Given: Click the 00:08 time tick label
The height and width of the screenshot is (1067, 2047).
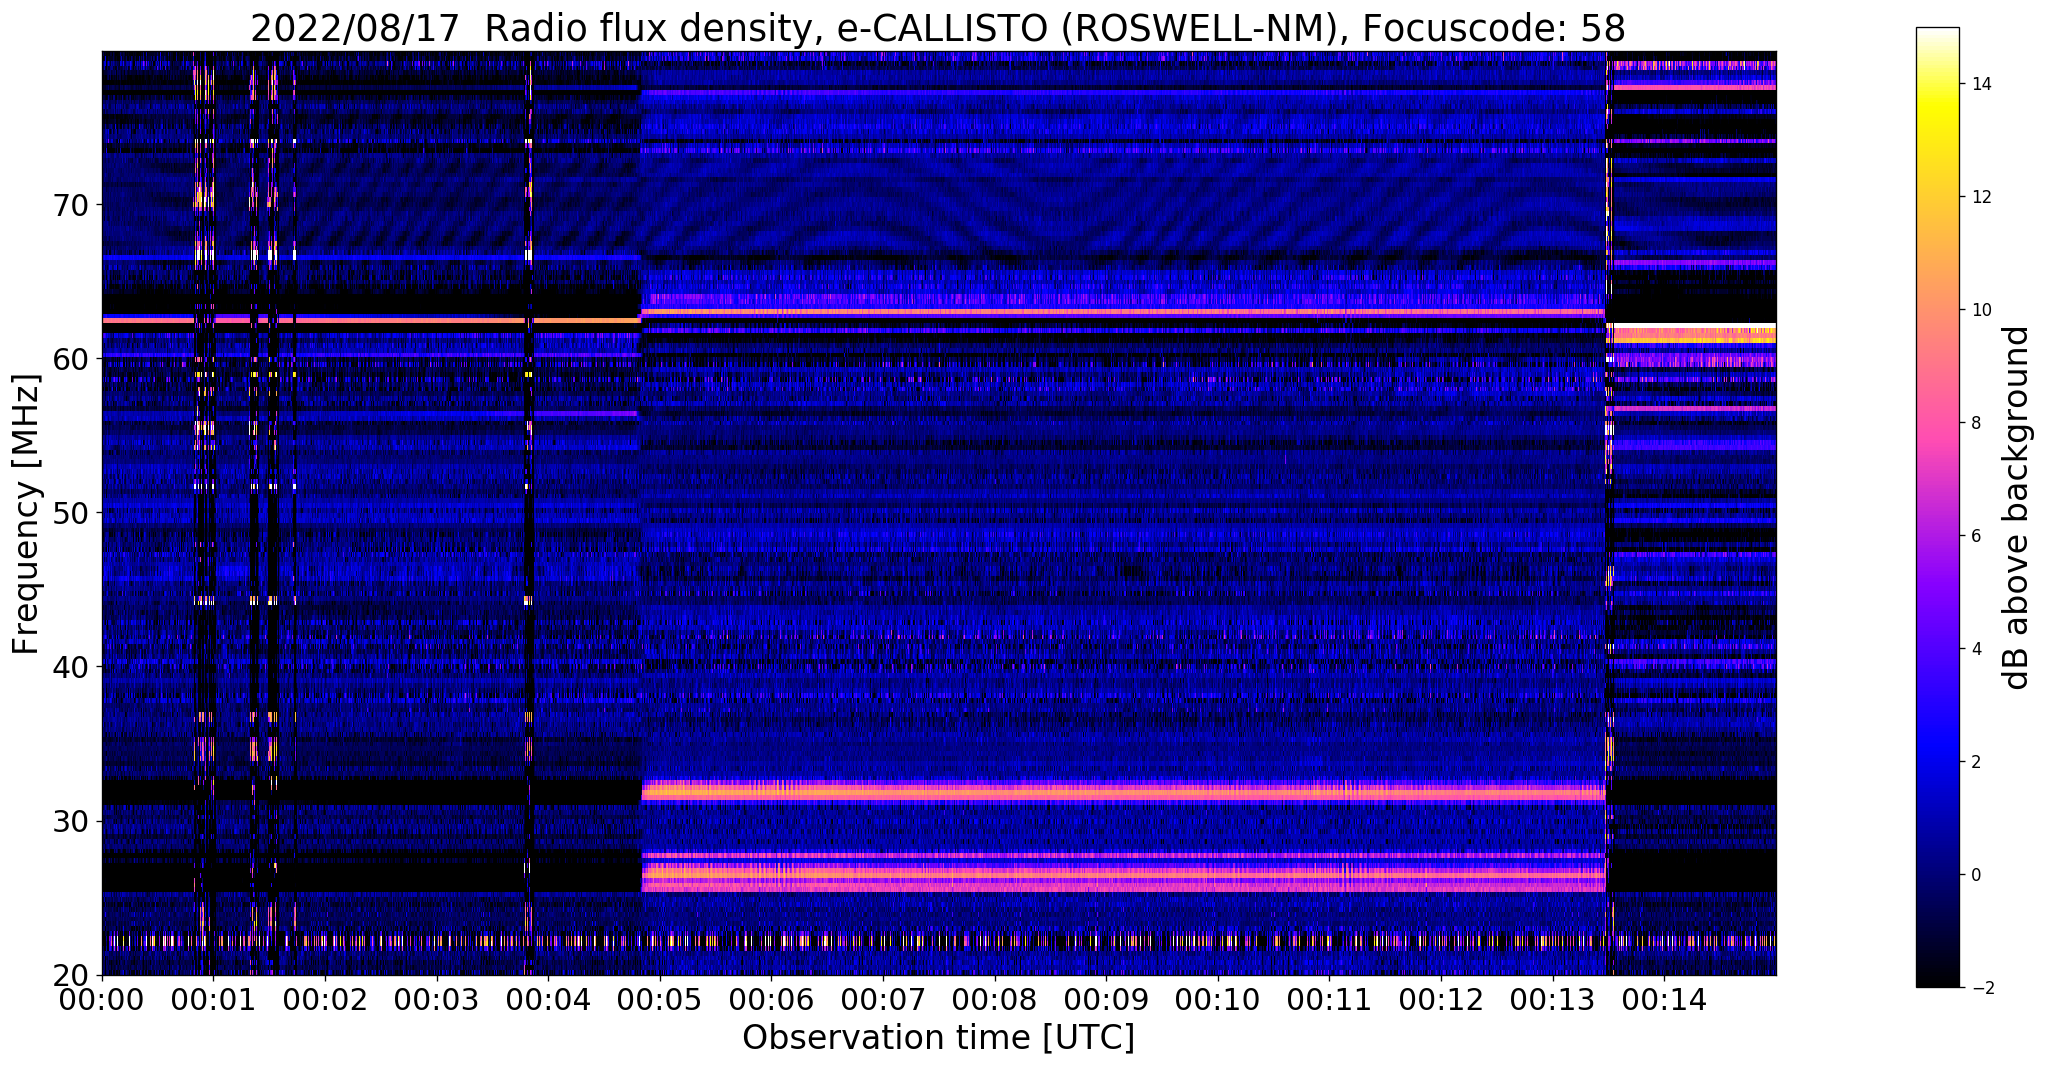Looking at the screenshot, I should 994,1000.
